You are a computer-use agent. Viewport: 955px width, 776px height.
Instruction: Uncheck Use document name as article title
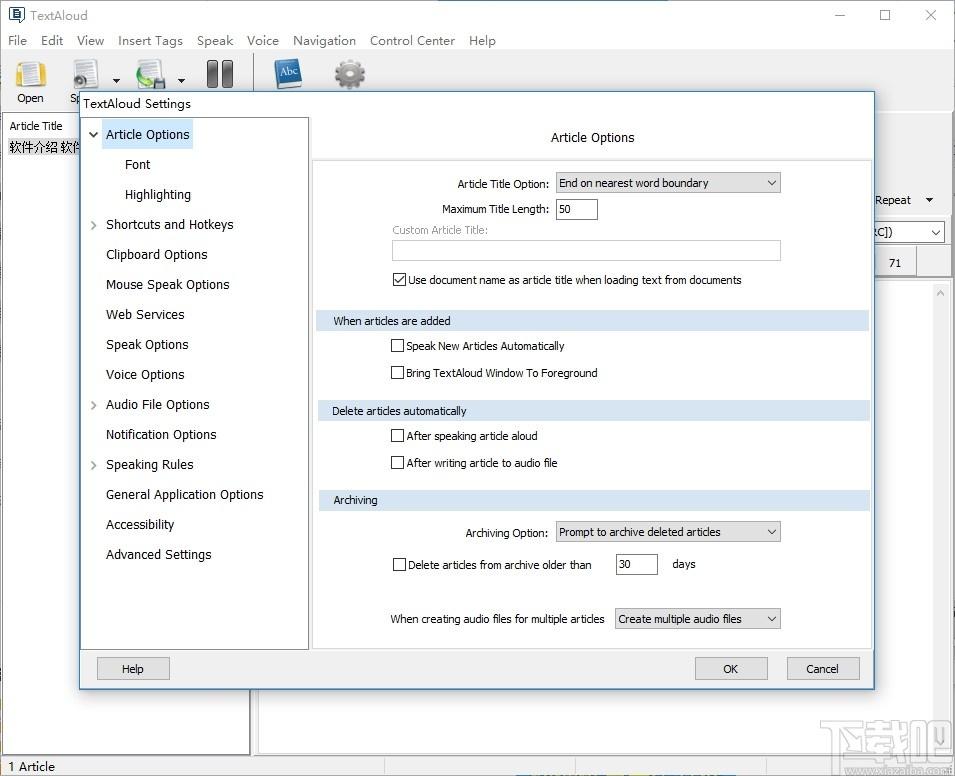399,280
